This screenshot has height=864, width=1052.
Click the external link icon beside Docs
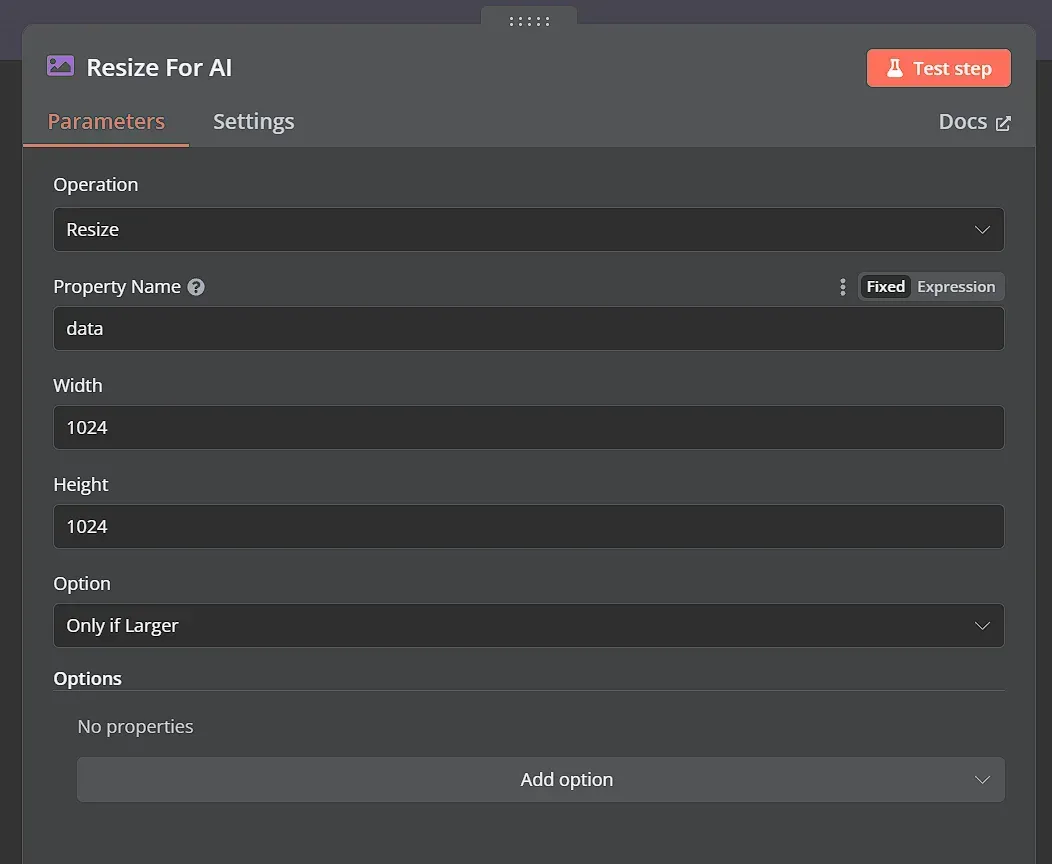tap(1004, 120)
